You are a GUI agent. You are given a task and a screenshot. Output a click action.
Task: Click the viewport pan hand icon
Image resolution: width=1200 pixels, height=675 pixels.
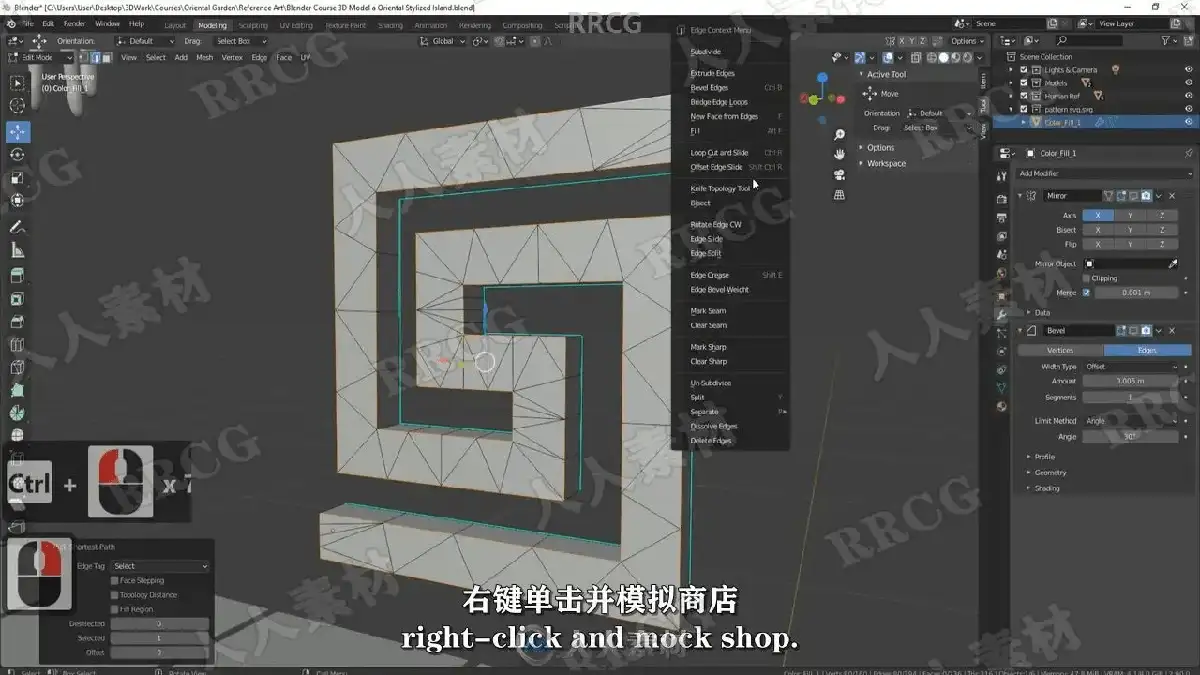[840, 154]
